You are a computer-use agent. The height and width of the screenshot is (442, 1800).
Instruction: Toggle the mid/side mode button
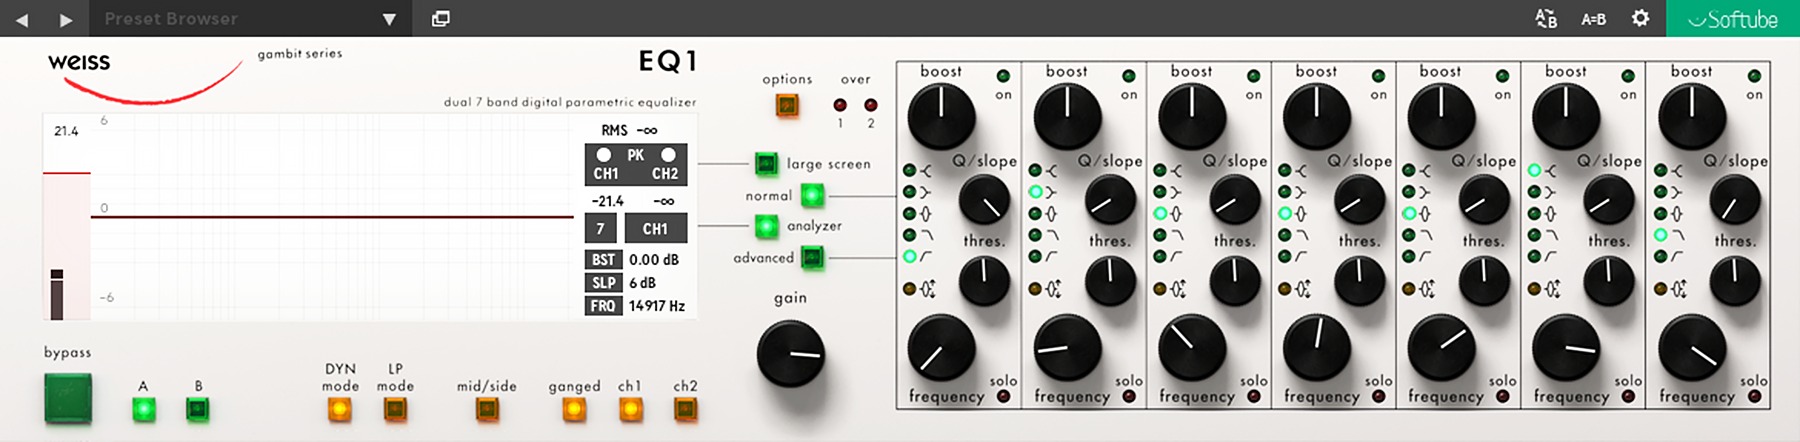point(487,409)
